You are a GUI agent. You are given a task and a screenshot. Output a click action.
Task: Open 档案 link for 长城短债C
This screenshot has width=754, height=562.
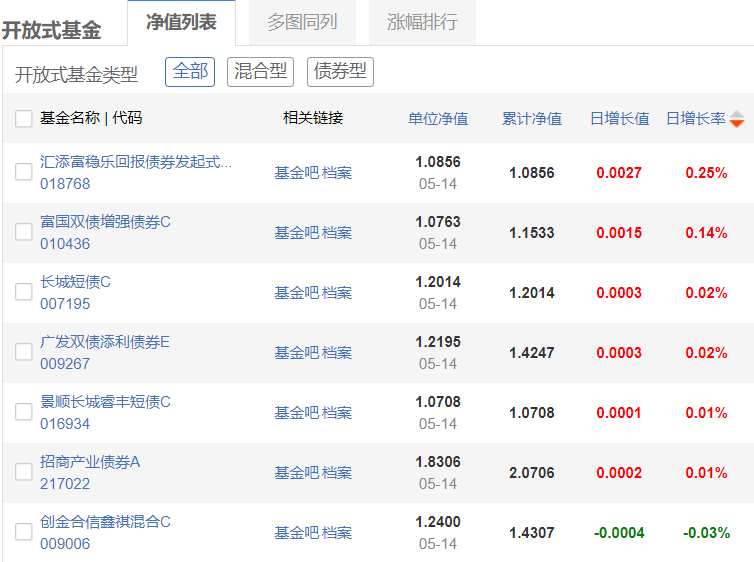tap(337, 293)
